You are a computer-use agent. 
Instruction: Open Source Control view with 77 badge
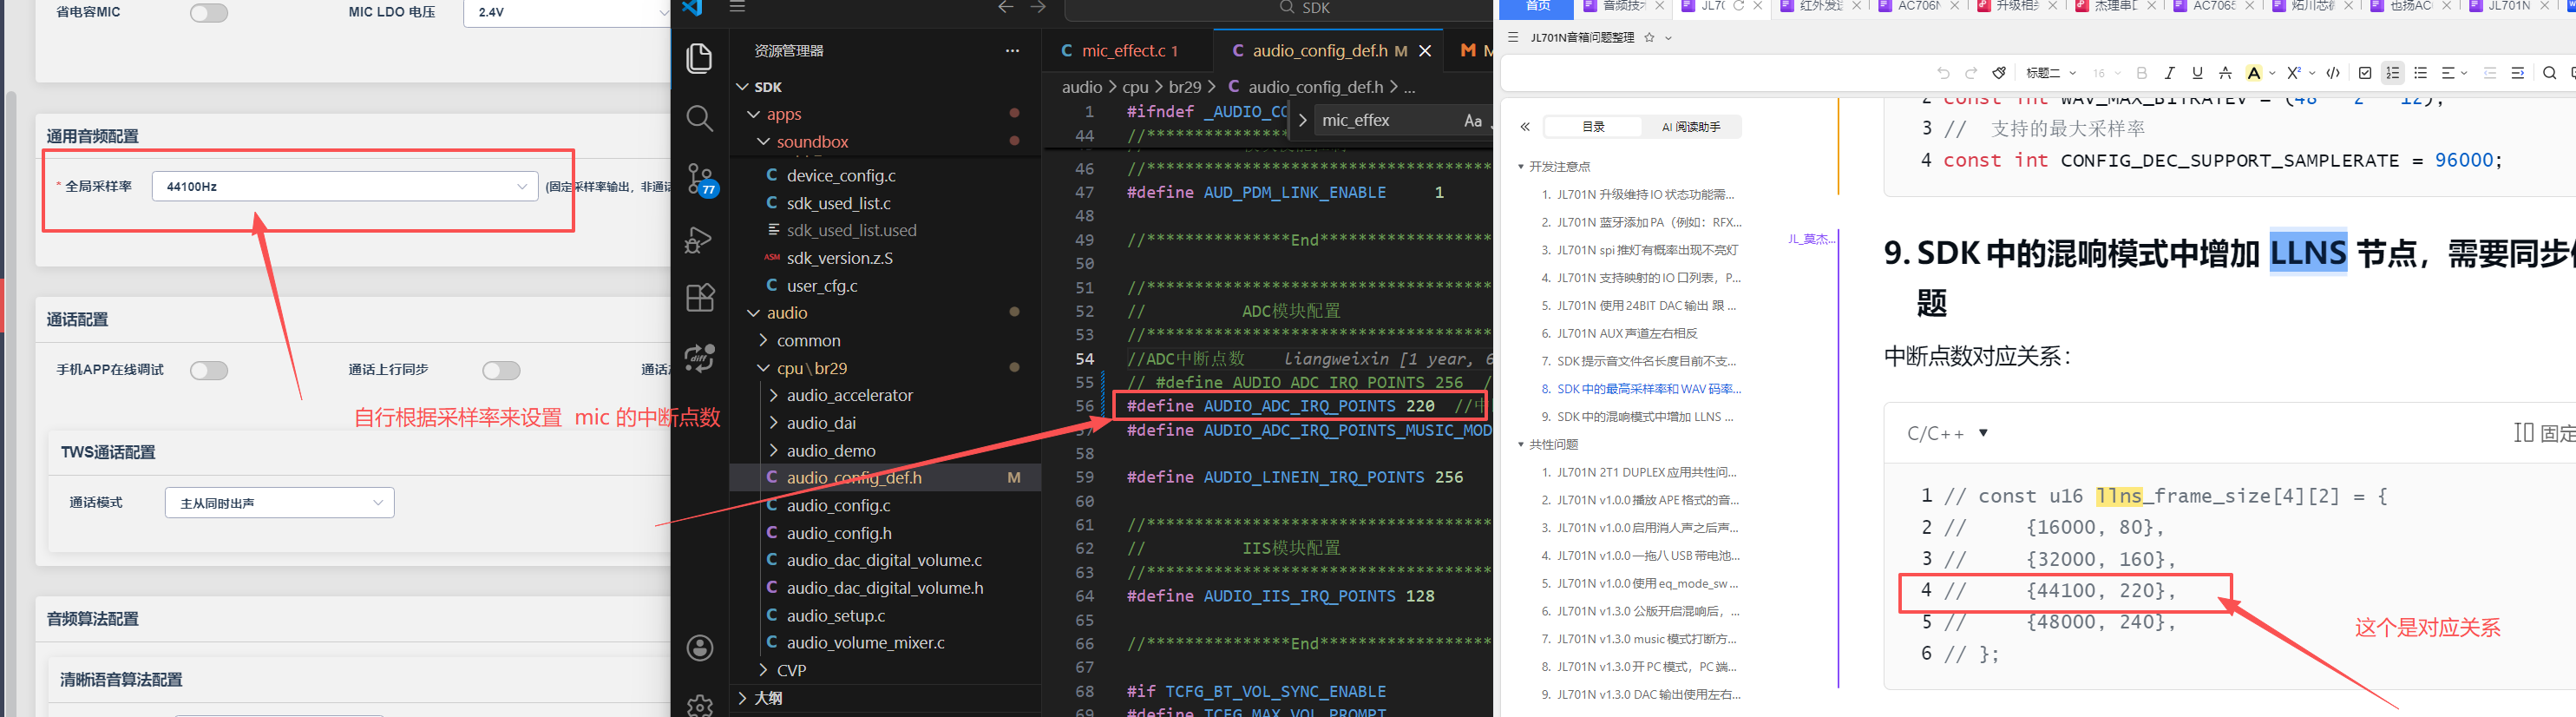click(x=701, y=180)
